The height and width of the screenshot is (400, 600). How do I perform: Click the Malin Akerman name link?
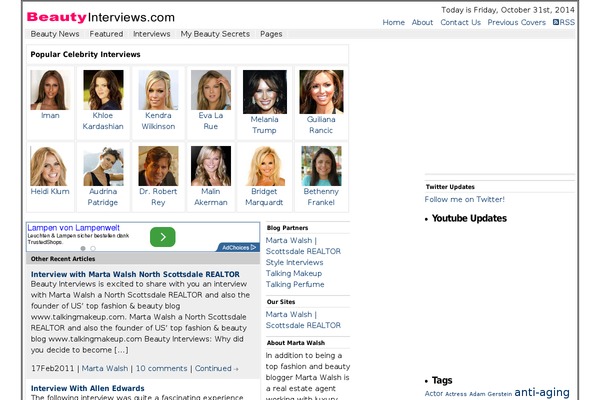pyautogui.click(x=210, y=197)
